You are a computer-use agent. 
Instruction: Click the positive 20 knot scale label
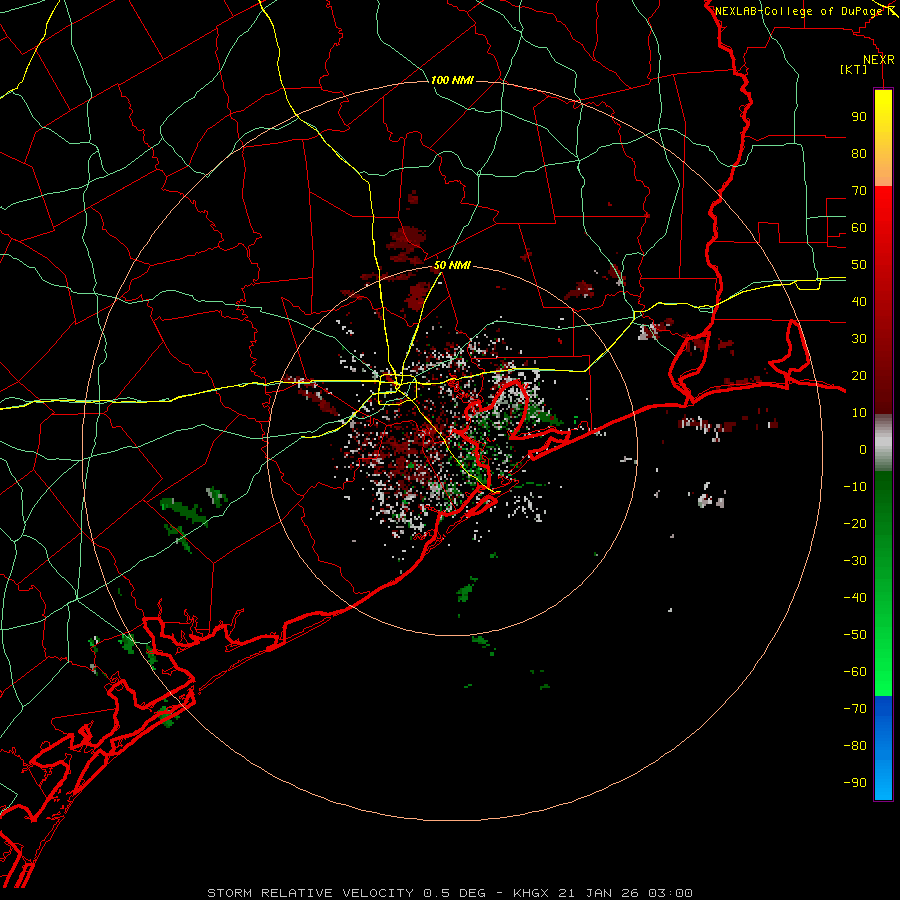pyautogui.click(x=859, y=376)
